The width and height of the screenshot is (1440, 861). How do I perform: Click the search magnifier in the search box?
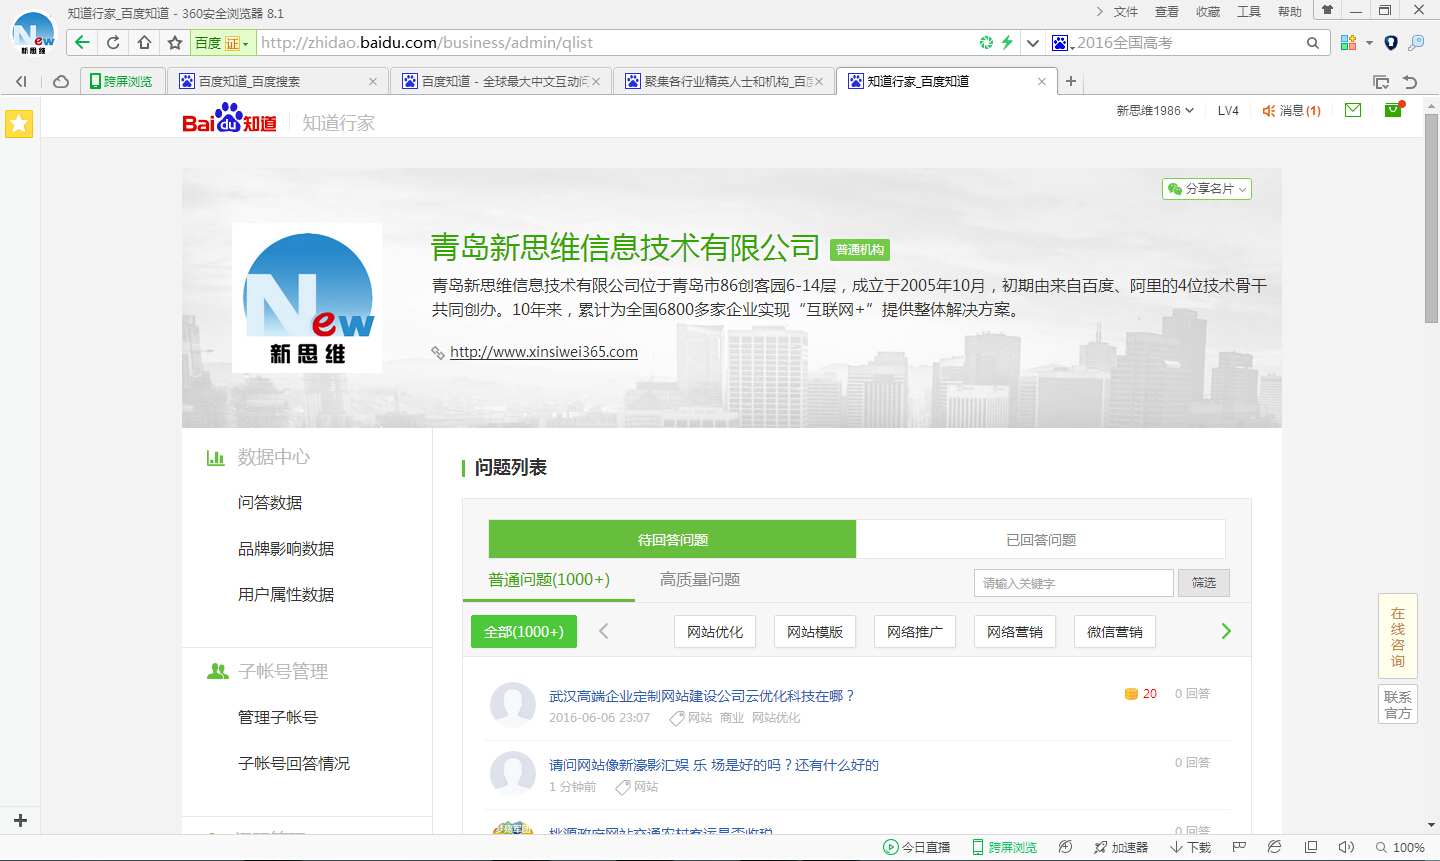click(x=1313, y=43)
